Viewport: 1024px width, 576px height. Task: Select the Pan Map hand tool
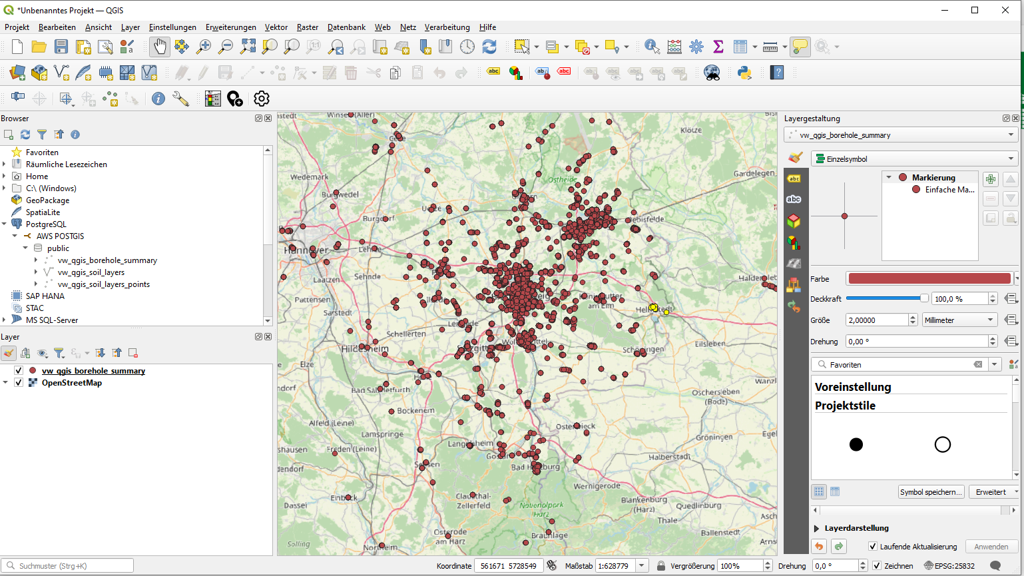(159, 47)
